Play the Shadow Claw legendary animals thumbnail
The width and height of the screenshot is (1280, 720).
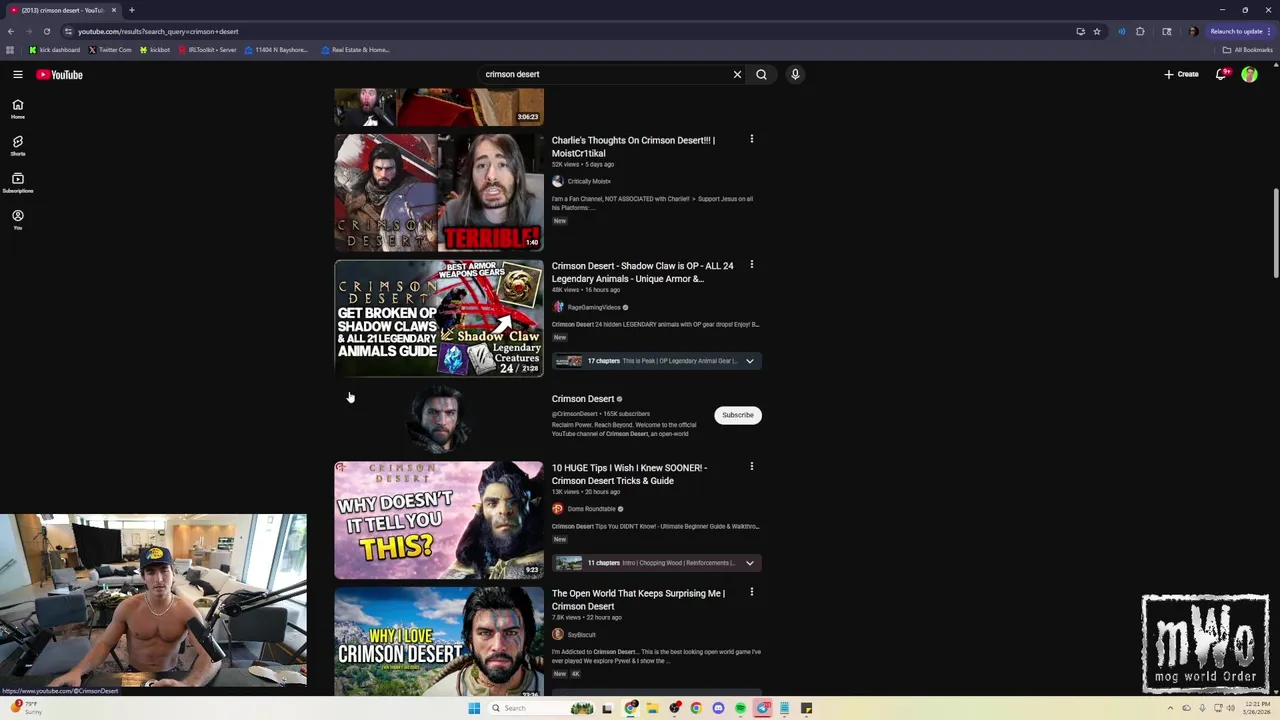[x=439, y=318]
